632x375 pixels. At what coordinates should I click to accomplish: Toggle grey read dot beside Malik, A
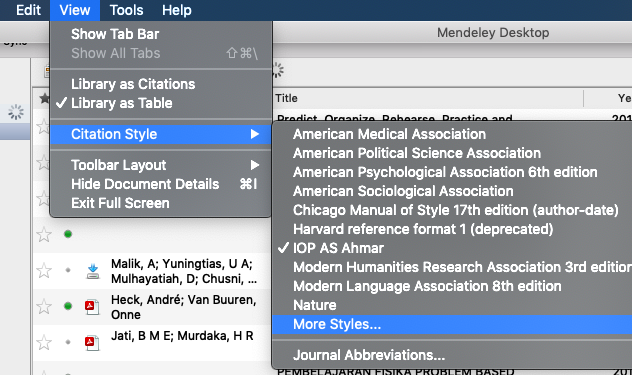68,270
